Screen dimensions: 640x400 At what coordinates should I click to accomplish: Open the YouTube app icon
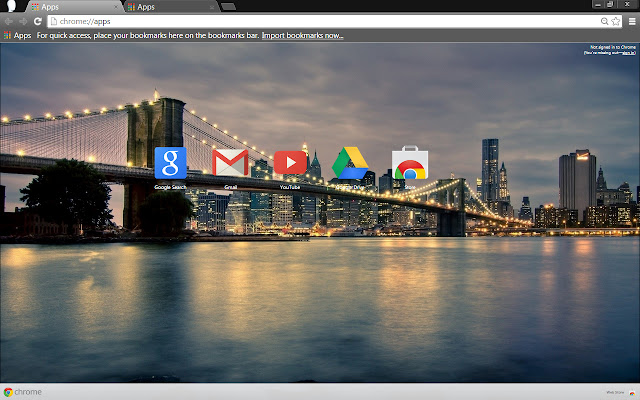pyautogui.click(x=290, y=162)
